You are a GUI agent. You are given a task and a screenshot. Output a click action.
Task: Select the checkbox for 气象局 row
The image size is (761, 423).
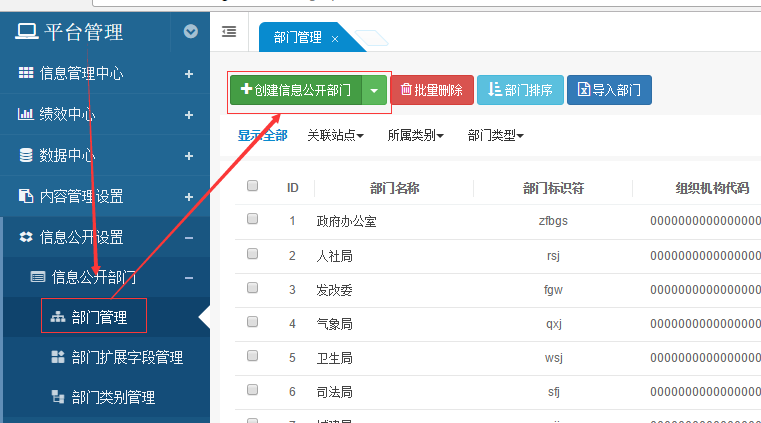[x=252, y=321]
